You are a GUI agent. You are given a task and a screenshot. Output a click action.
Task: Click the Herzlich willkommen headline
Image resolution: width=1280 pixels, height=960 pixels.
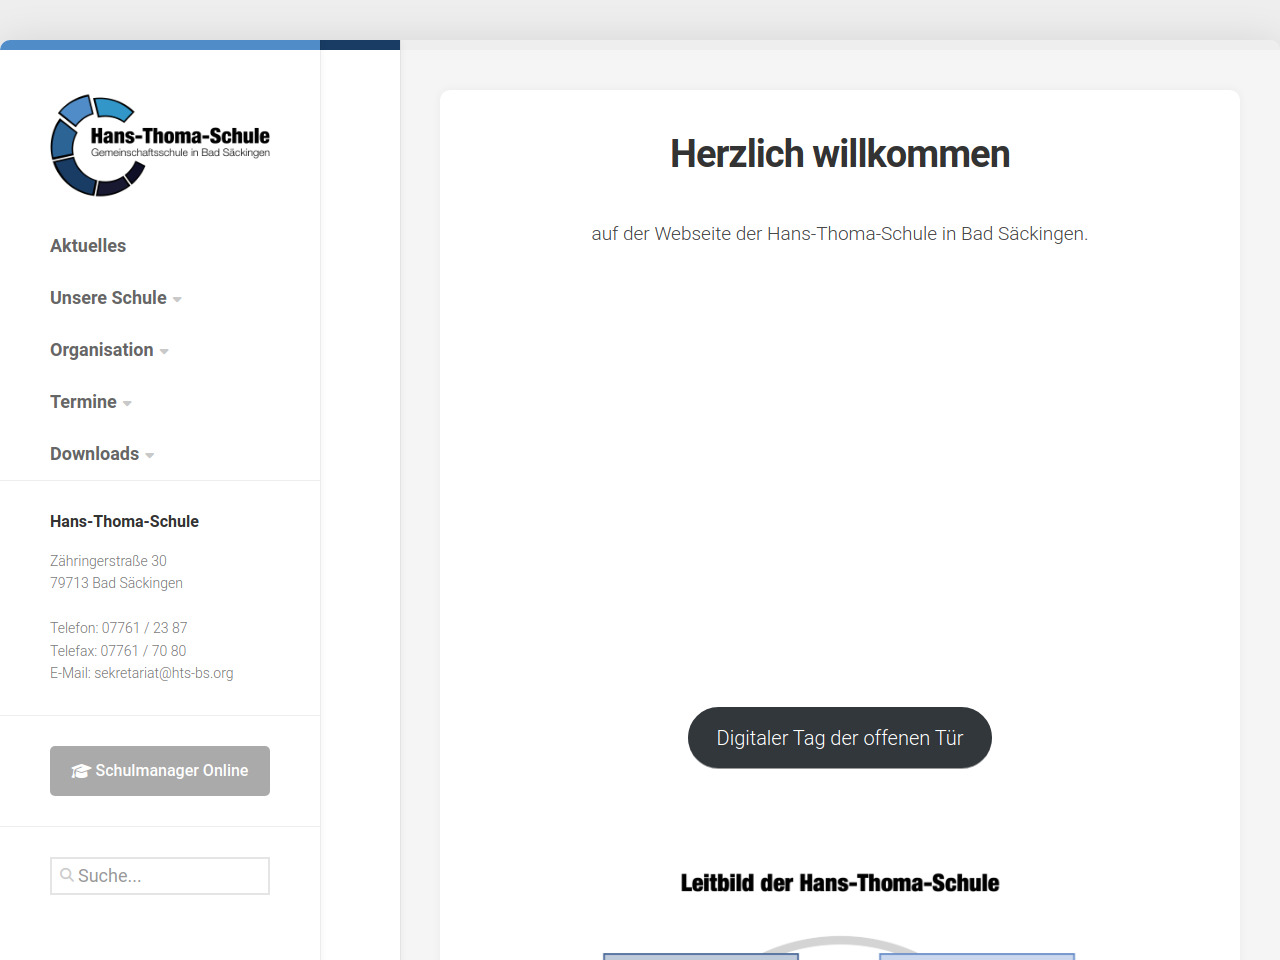click(839, 154)
